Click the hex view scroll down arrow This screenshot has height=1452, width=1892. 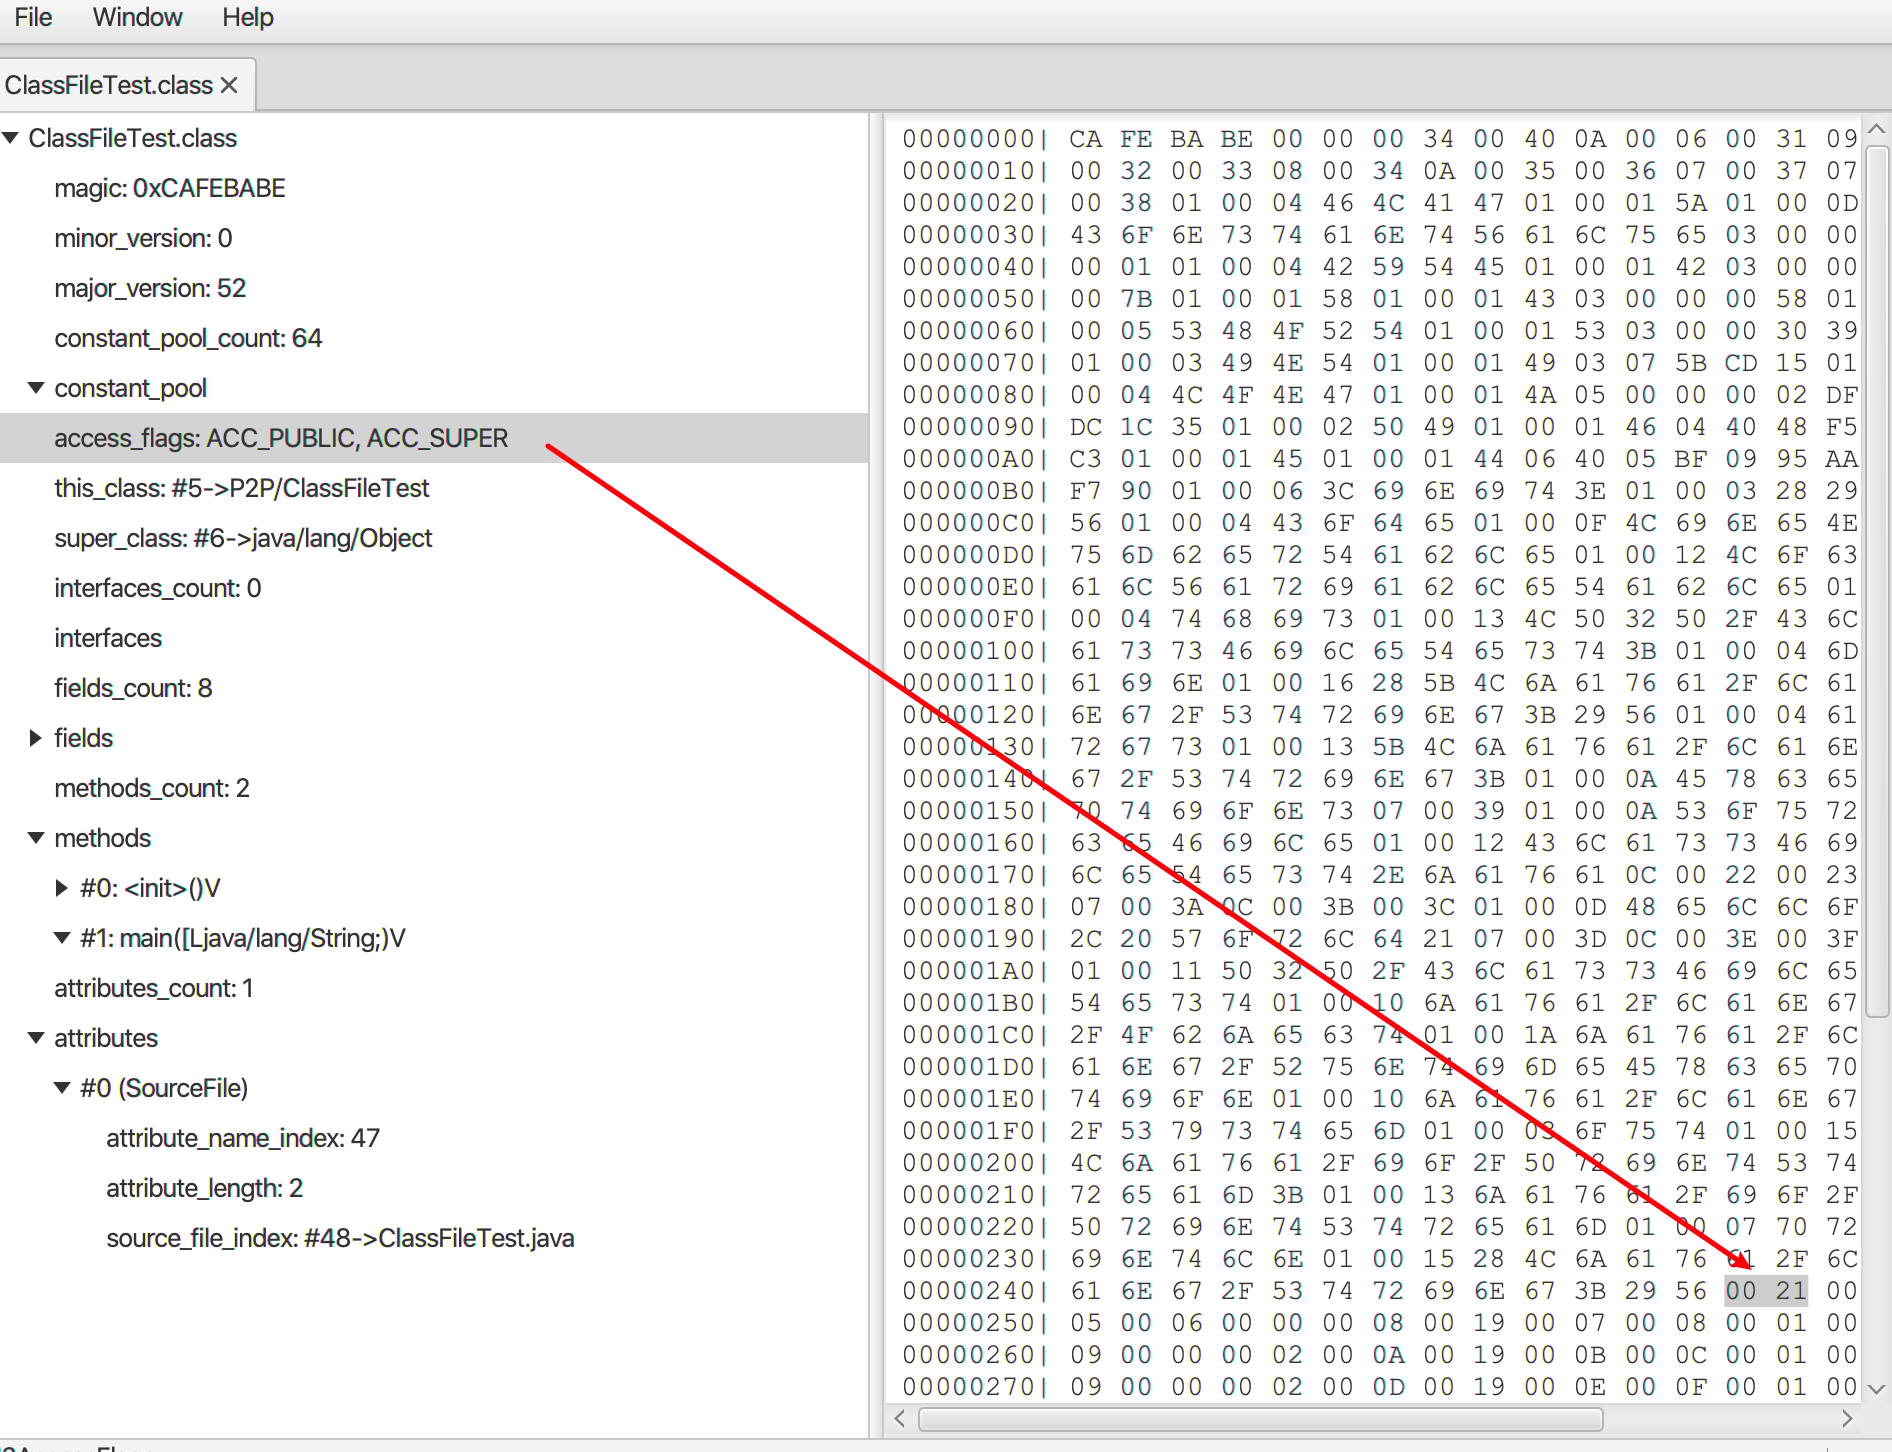[1877, 1389]
